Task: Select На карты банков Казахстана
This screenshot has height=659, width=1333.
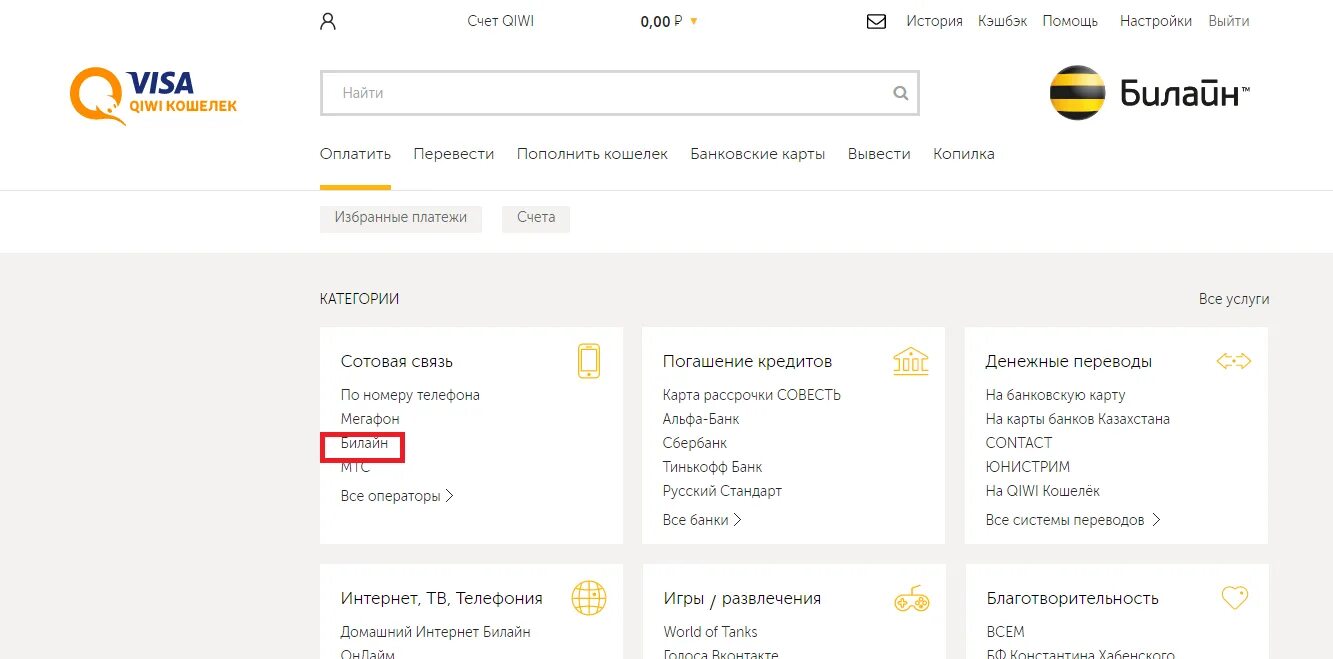Action: (1078, 419)
